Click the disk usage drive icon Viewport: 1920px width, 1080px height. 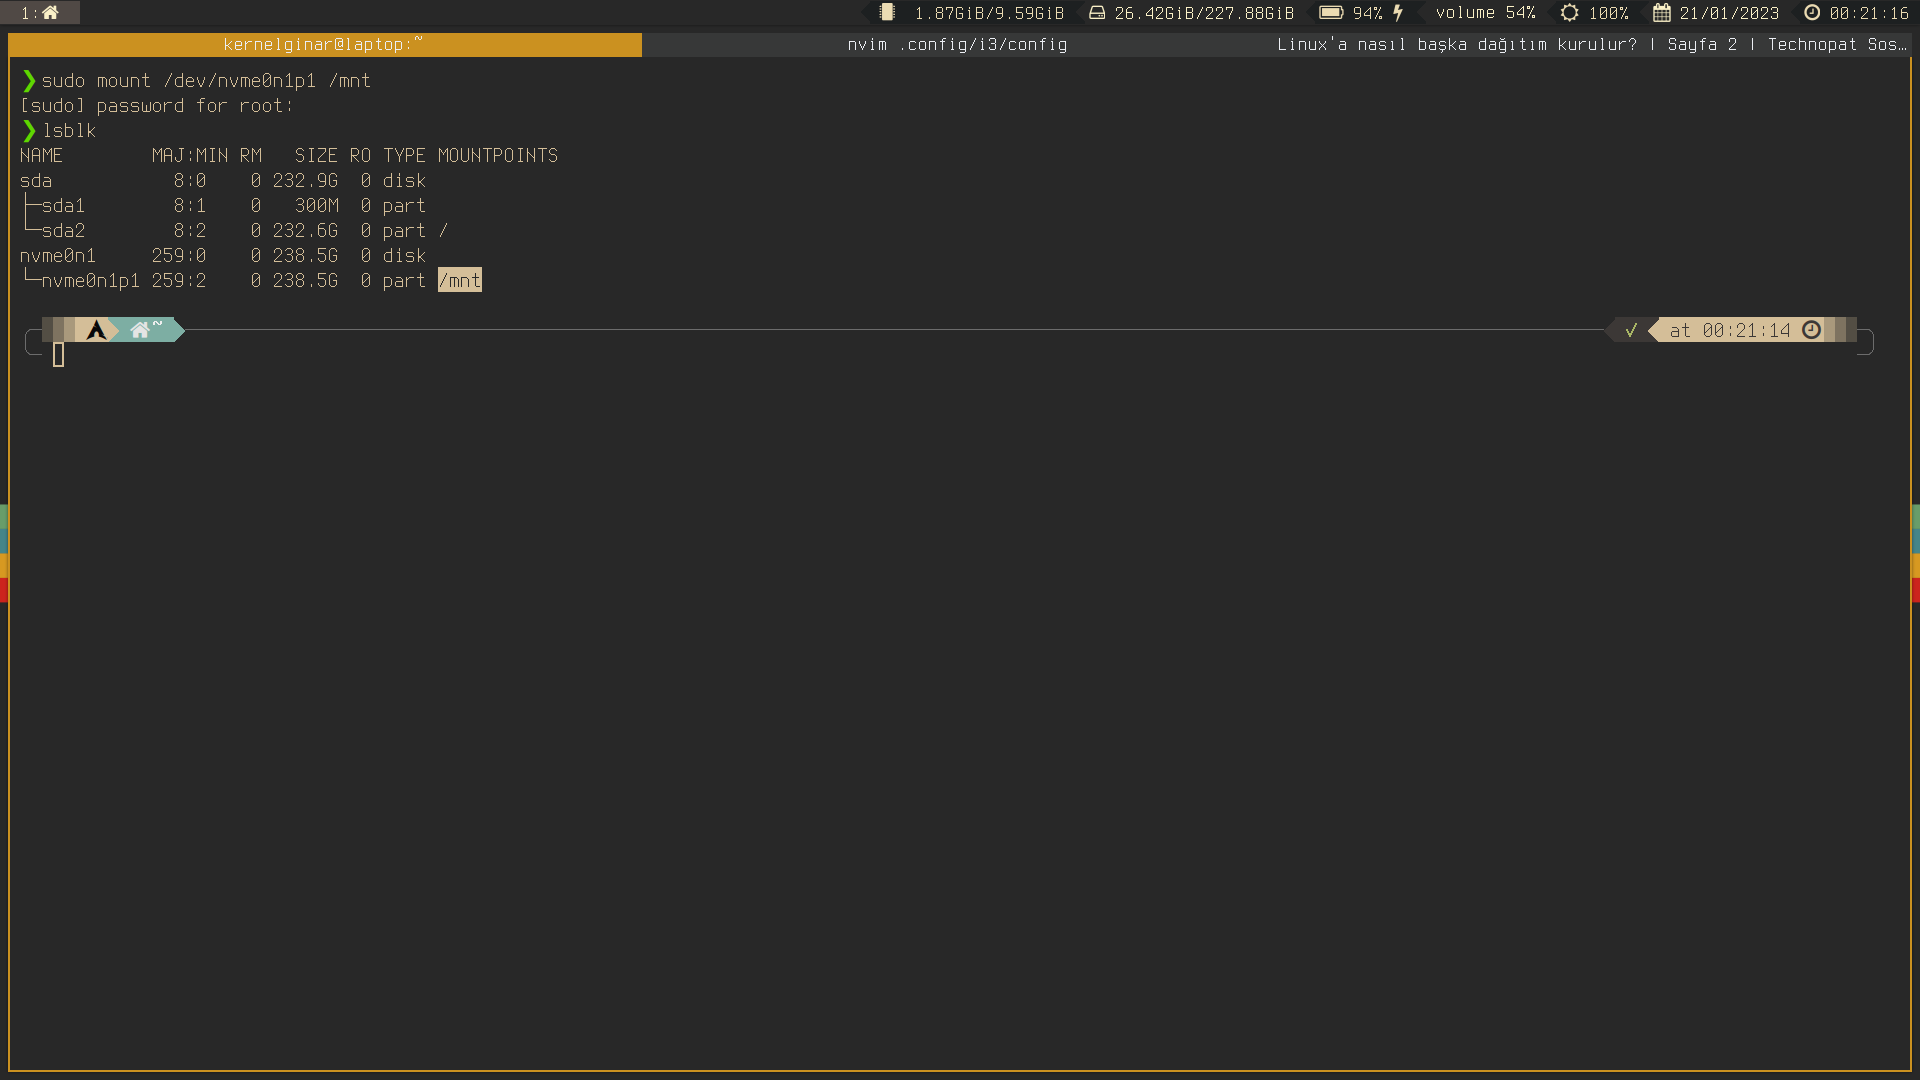pyautogui.click(x=1097, y=13)
